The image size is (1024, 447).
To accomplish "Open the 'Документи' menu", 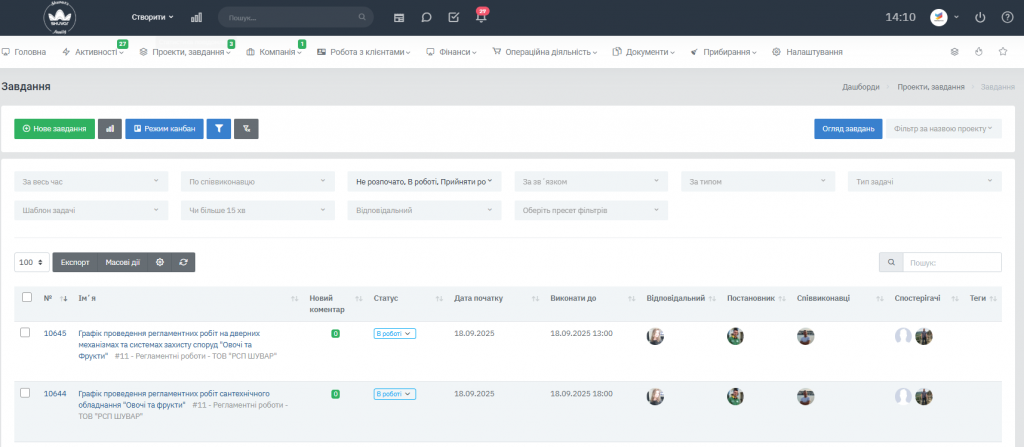I will click(645, 52).
